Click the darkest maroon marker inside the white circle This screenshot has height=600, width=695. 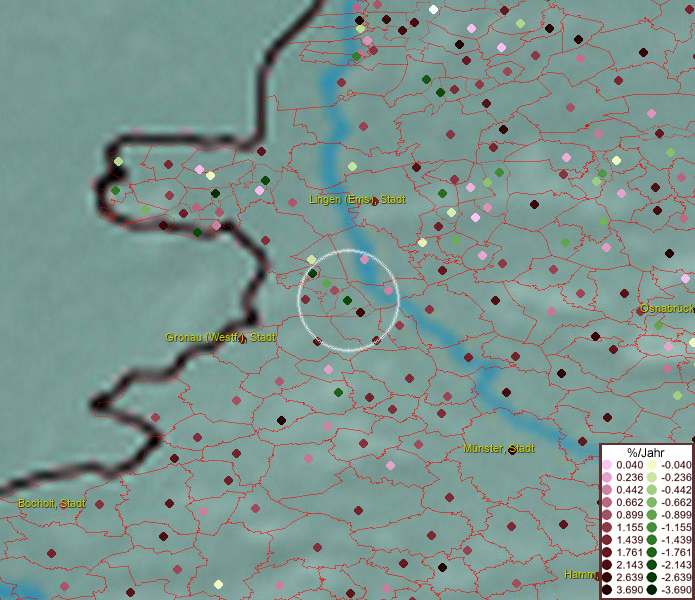click(360, 313)
